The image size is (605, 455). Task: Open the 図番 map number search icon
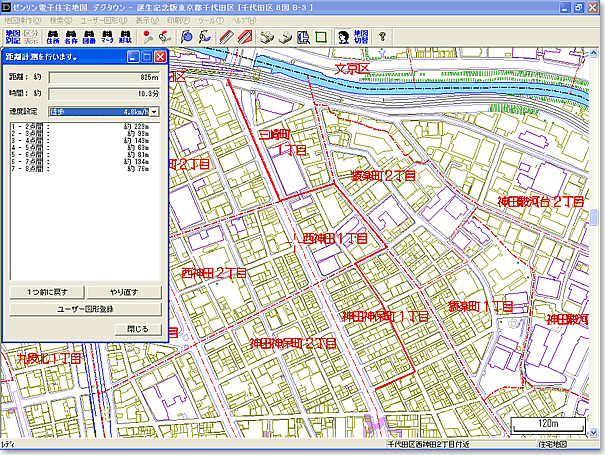click(x=89, y=37)
